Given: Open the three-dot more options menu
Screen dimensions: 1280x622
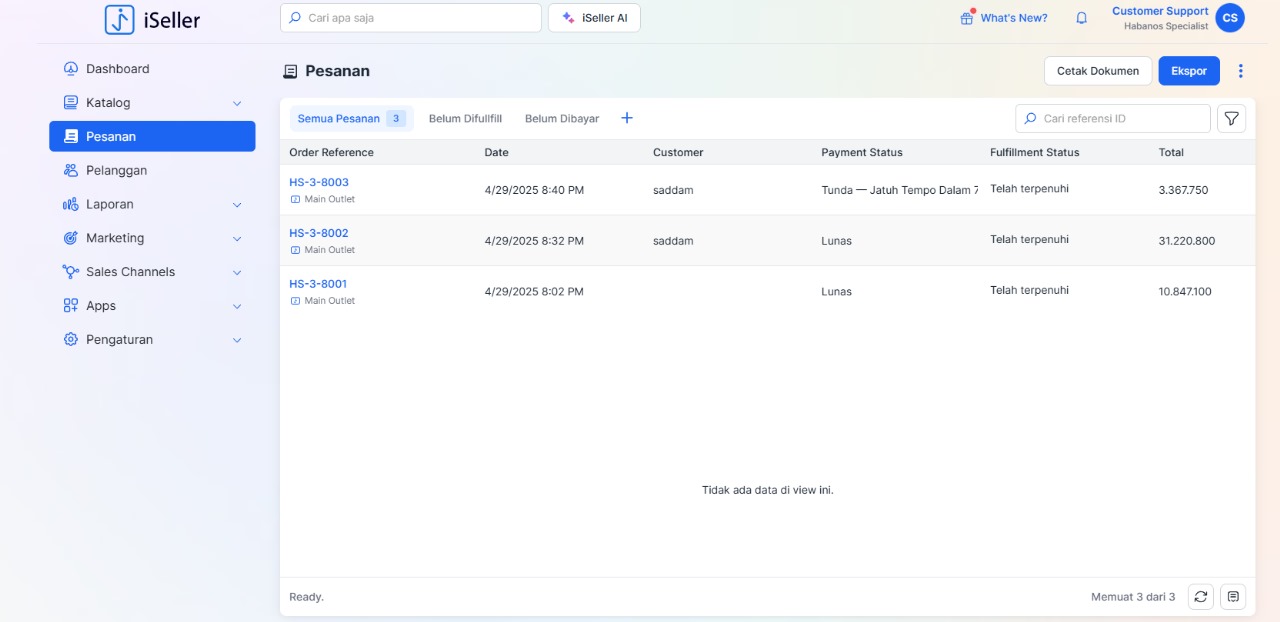Looking at the screenshot, I should (1241, 71).
